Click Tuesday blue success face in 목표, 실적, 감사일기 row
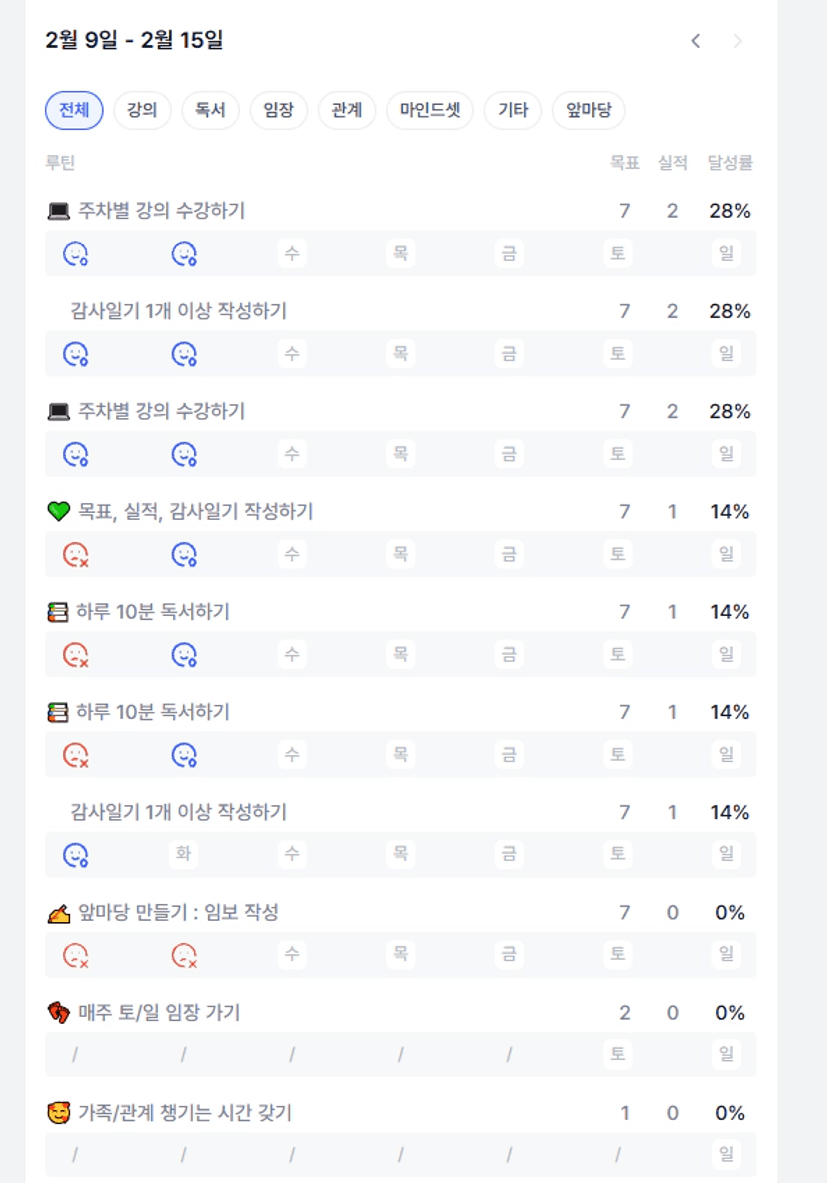The height and width of the screenshot is (1183, 827). pyautogui.click(x=184, y=554)
